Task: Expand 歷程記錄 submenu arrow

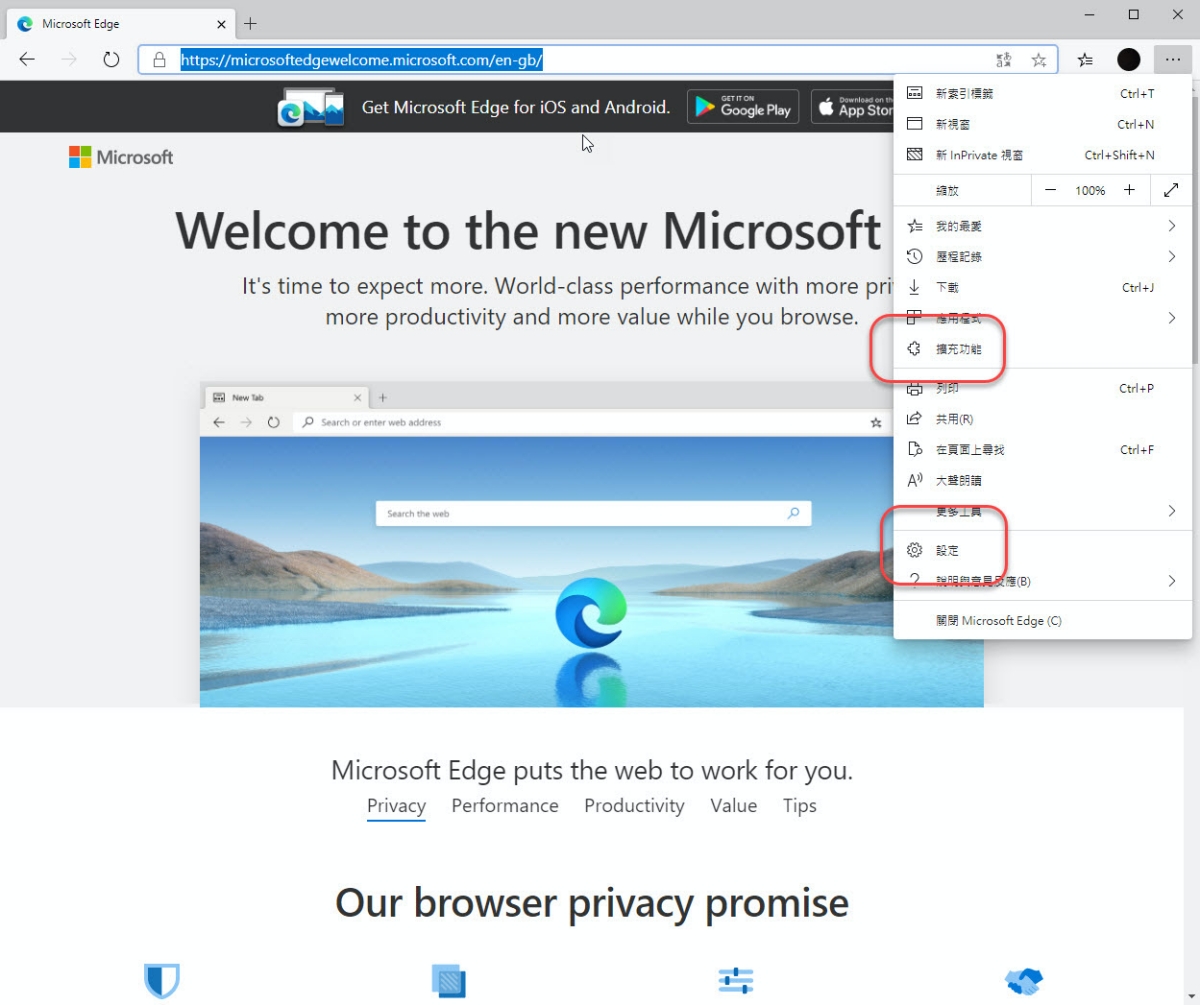Action: [1171, 257]
